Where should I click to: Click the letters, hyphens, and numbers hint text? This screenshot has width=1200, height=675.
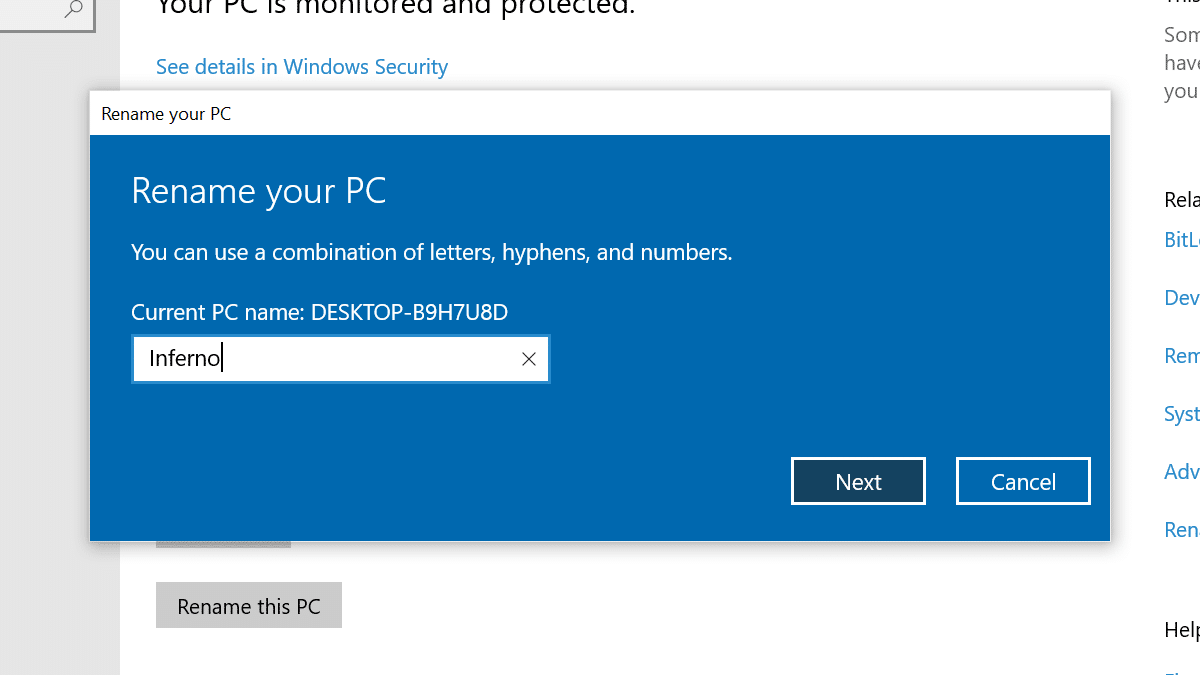coord(431,252)
